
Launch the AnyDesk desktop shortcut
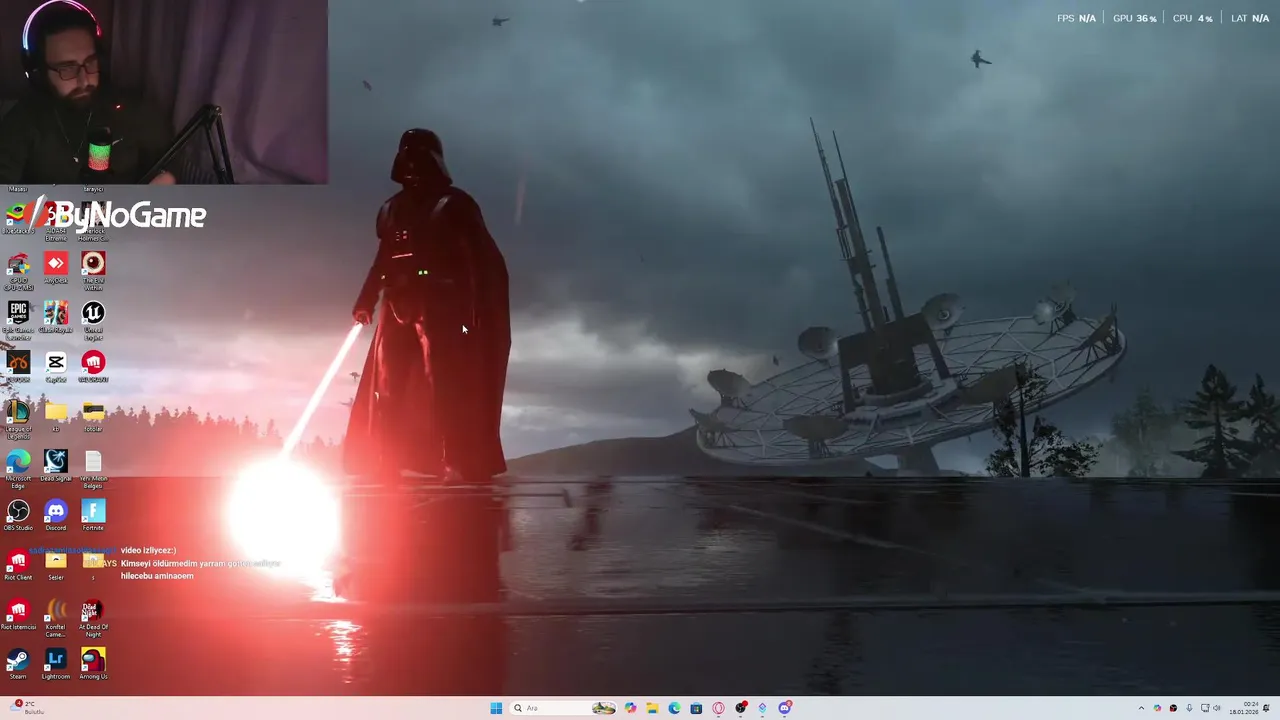[x=56, y=267]
